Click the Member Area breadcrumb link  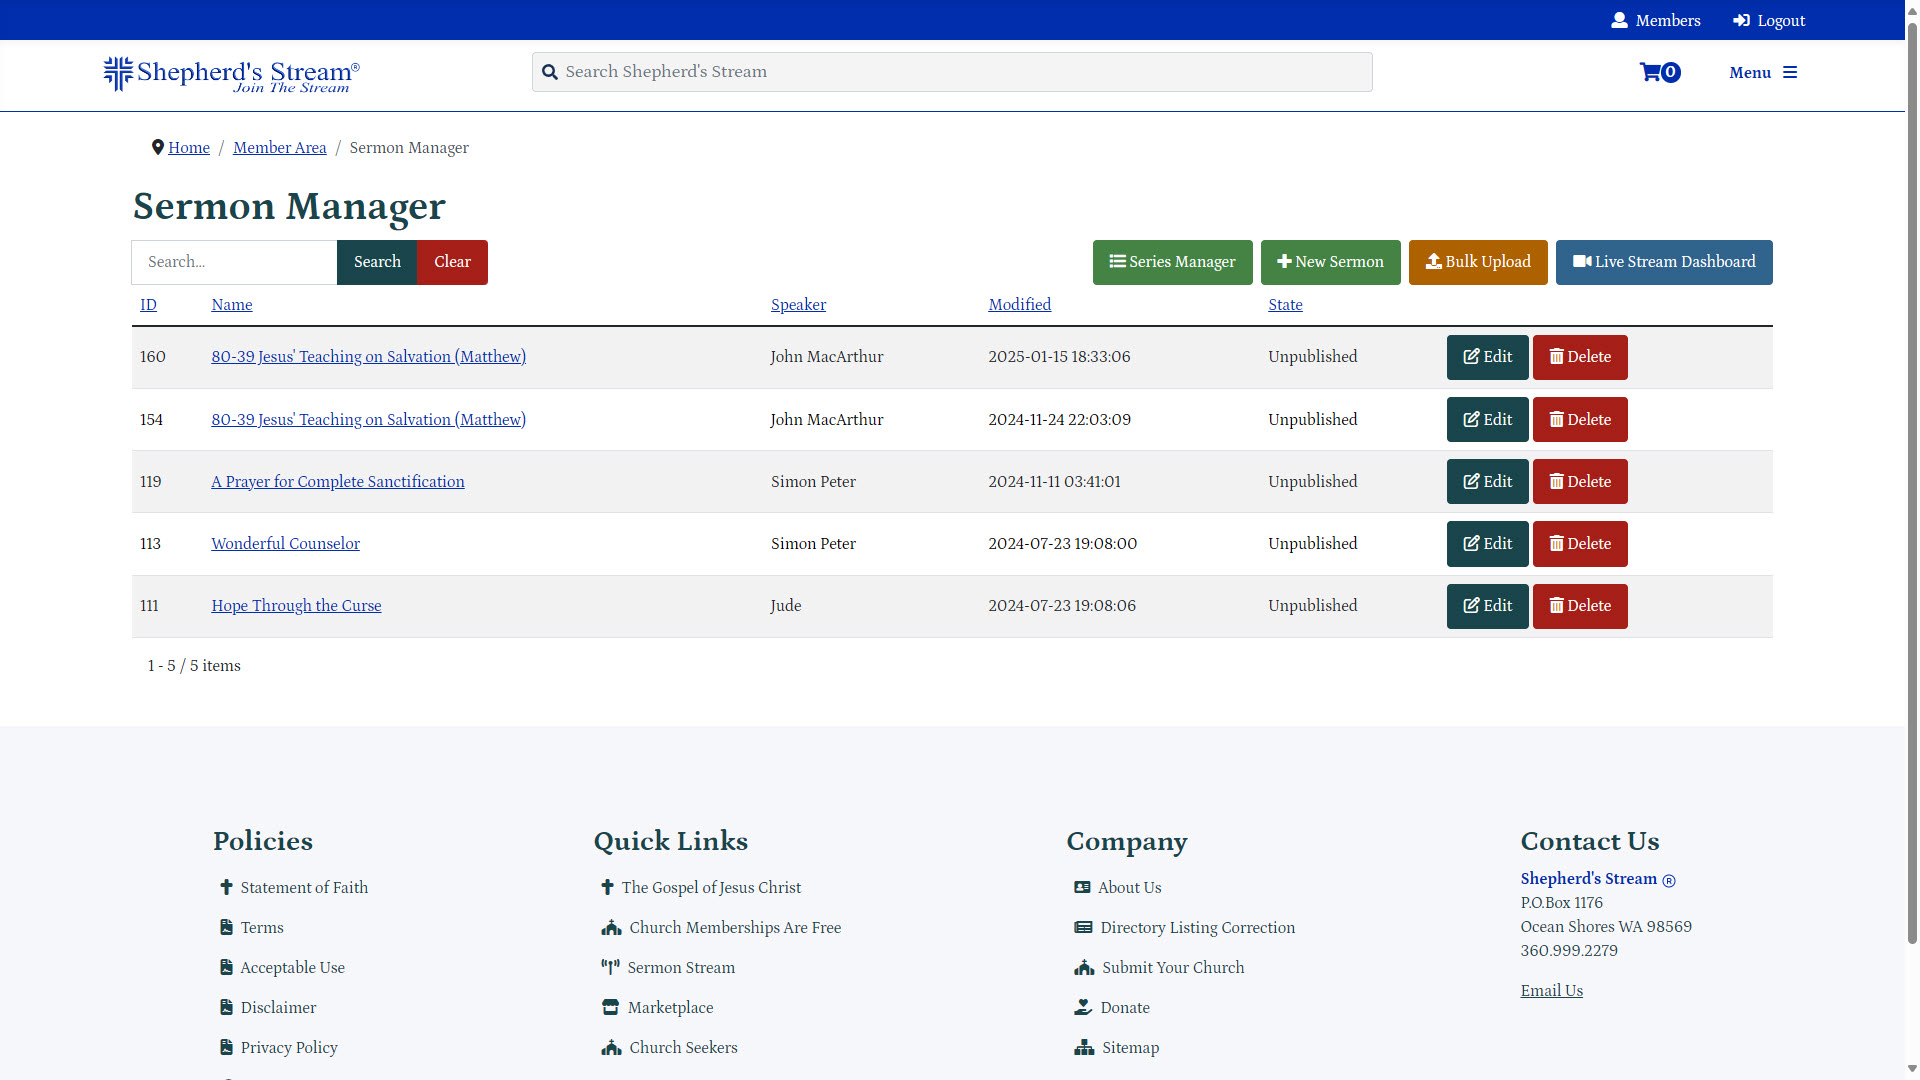280,146
